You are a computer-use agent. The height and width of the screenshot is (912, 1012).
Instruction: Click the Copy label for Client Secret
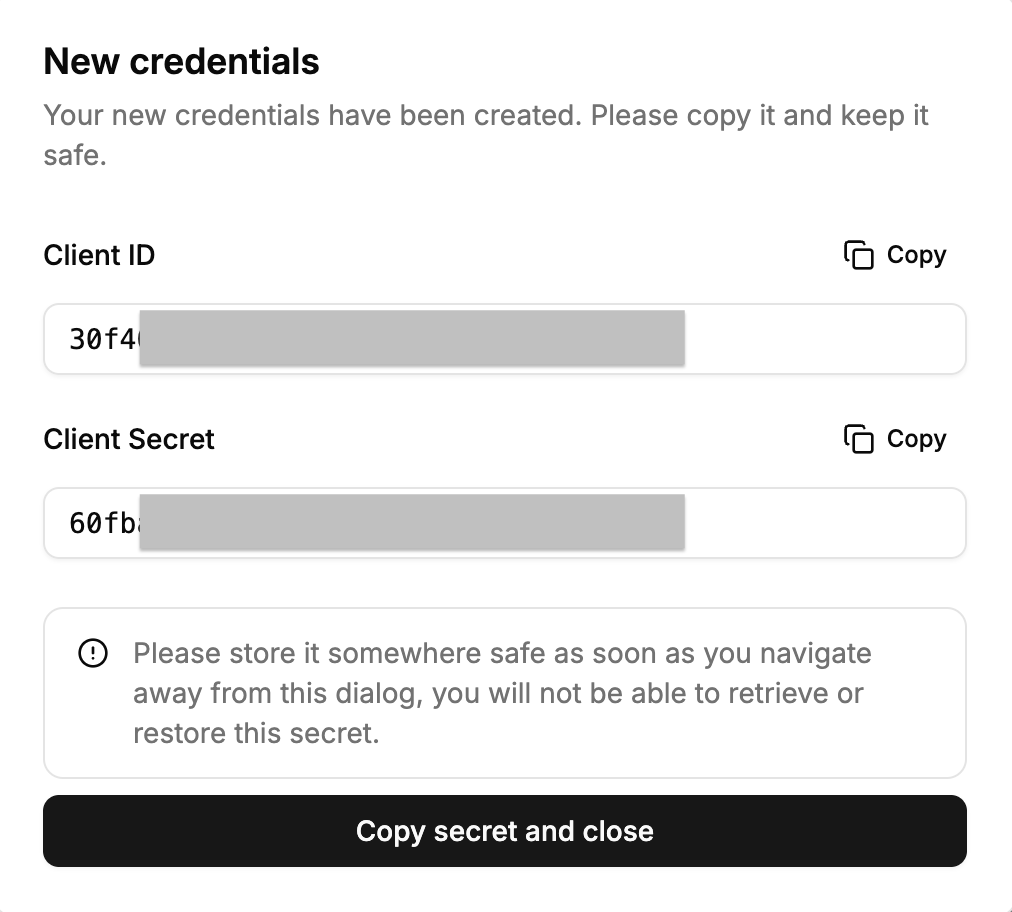coord(915,439)
